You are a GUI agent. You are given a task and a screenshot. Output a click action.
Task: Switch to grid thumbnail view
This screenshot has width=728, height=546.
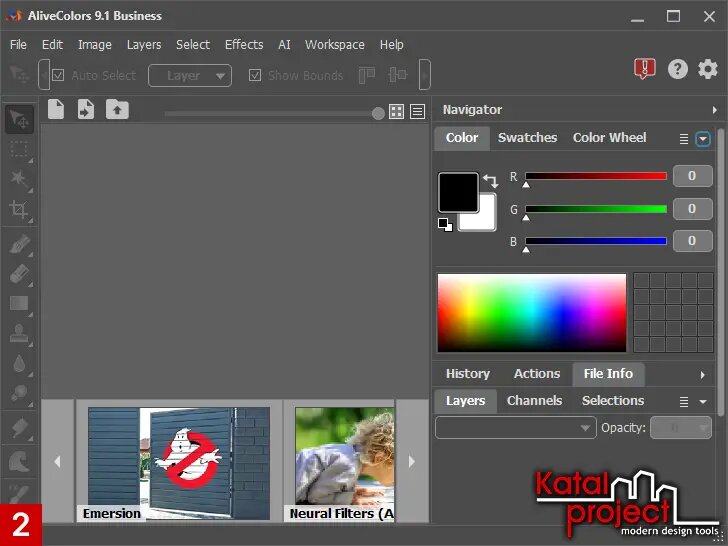(x=396, y=111)
